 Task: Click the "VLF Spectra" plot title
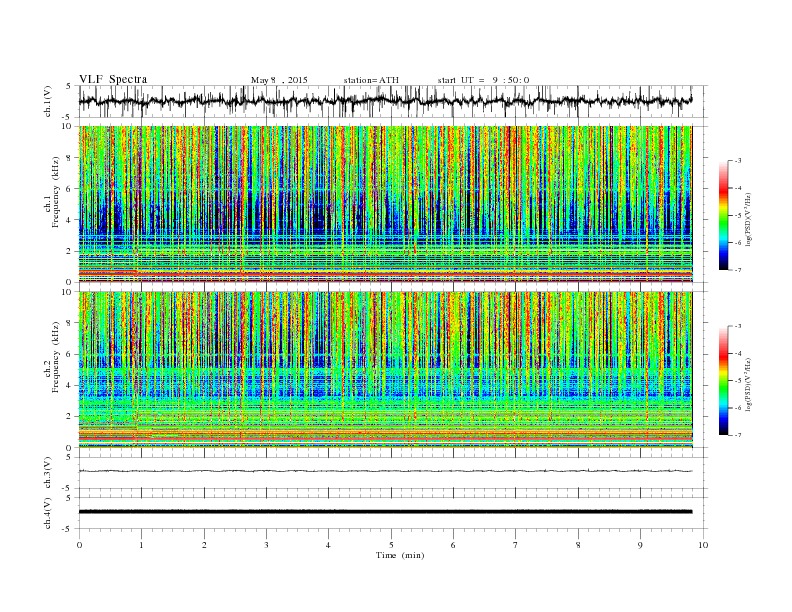113,79
